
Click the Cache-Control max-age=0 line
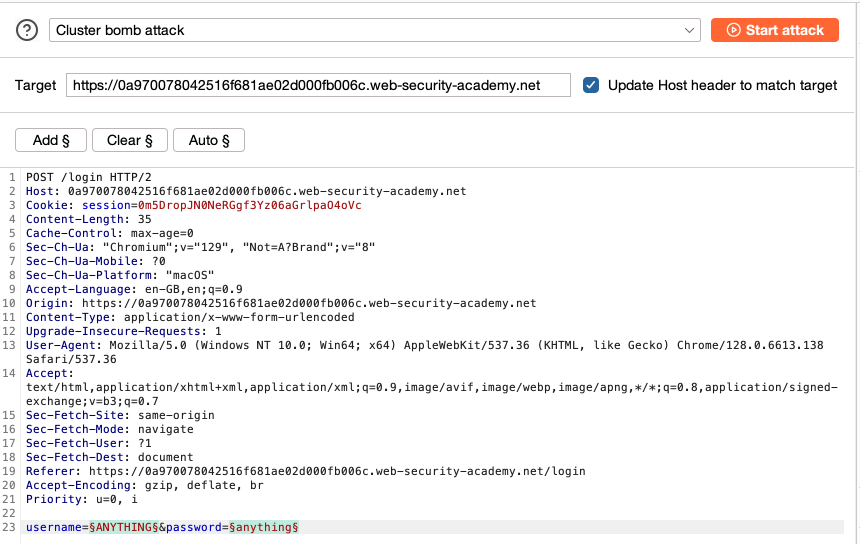110,233
